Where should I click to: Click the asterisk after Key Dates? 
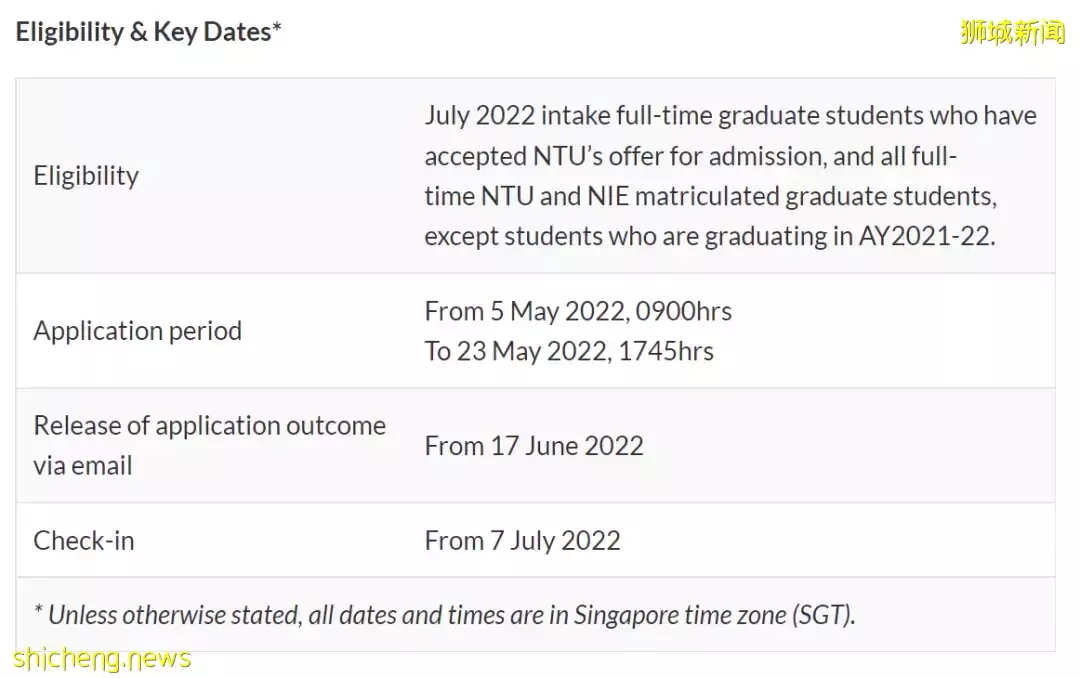click(x=277, y=28)
